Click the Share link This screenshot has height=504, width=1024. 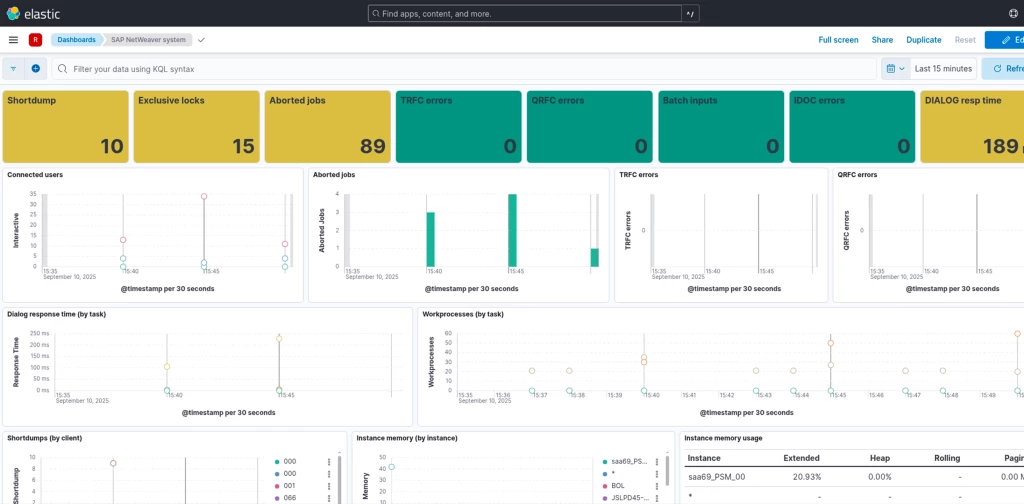click(x=882, y=40)
